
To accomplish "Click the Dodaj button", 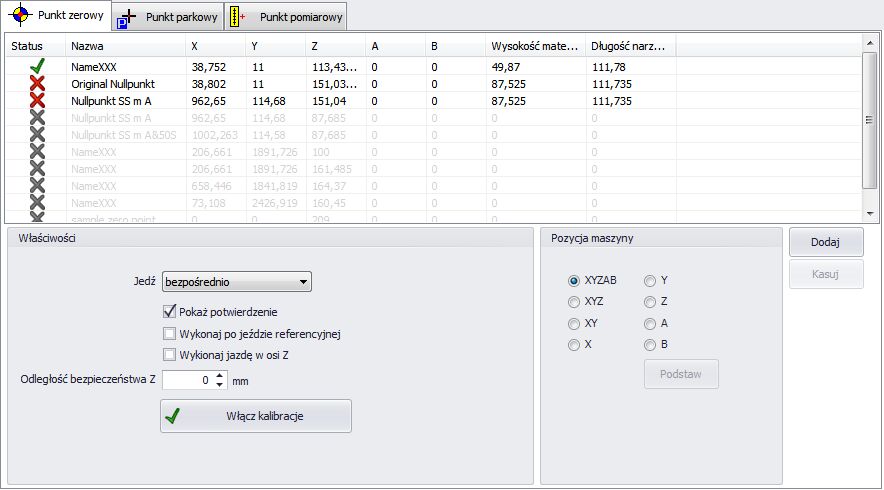I will [824, 242].
